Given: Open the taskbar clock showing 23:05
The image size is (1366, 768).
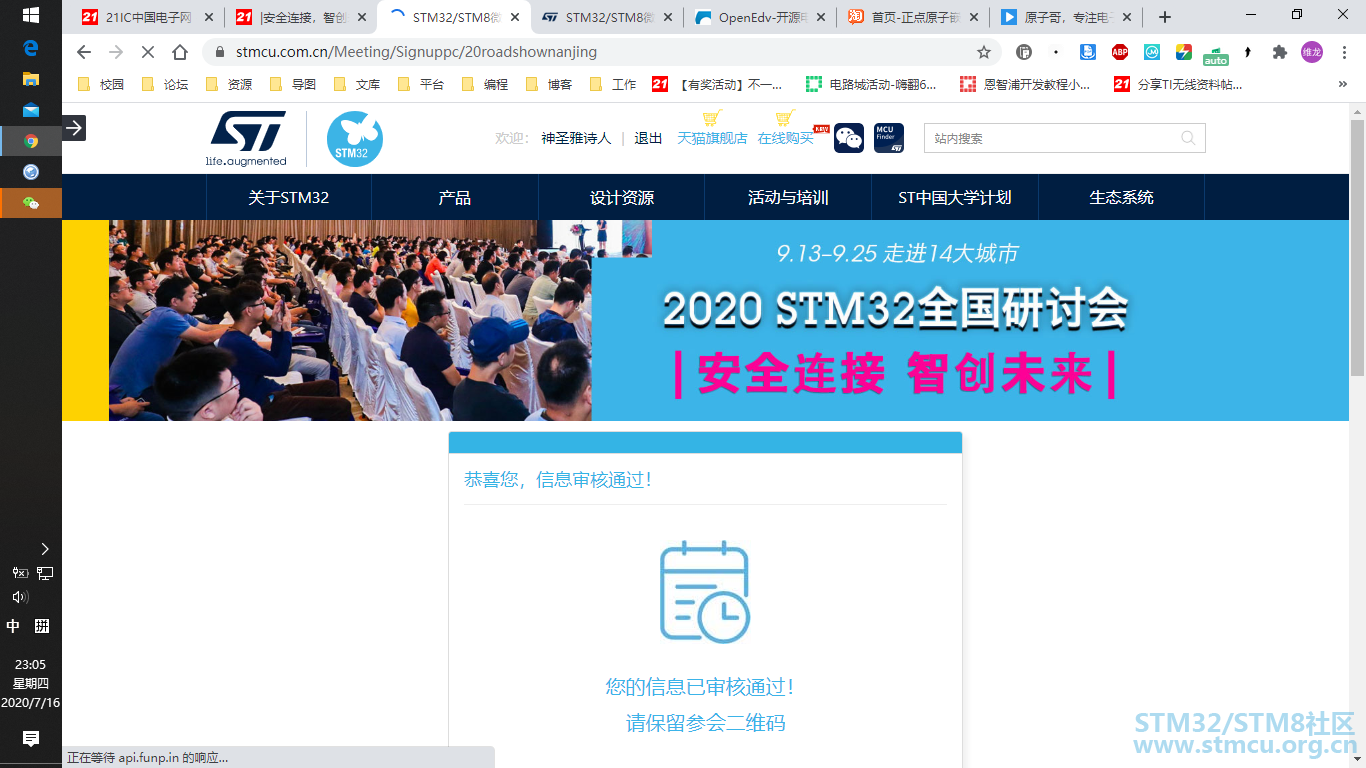Looking at the screenshot, I should click(31, 683).
